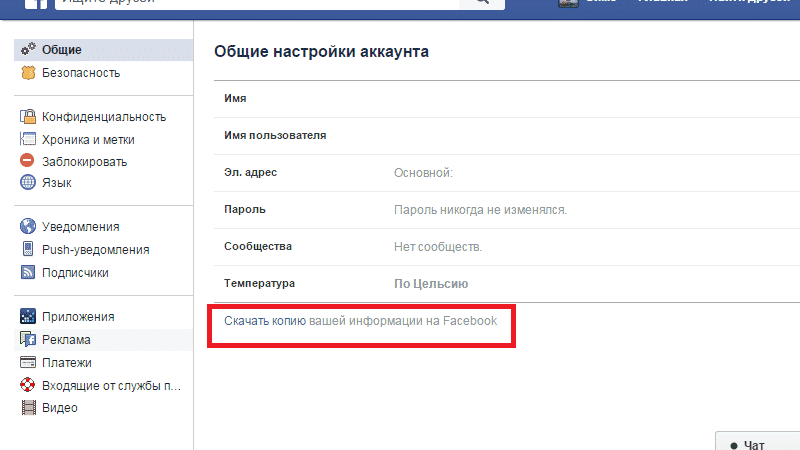Edit the Имя пользователя row
Viewport: 800px width, 450px height.
tap(507, 136)
